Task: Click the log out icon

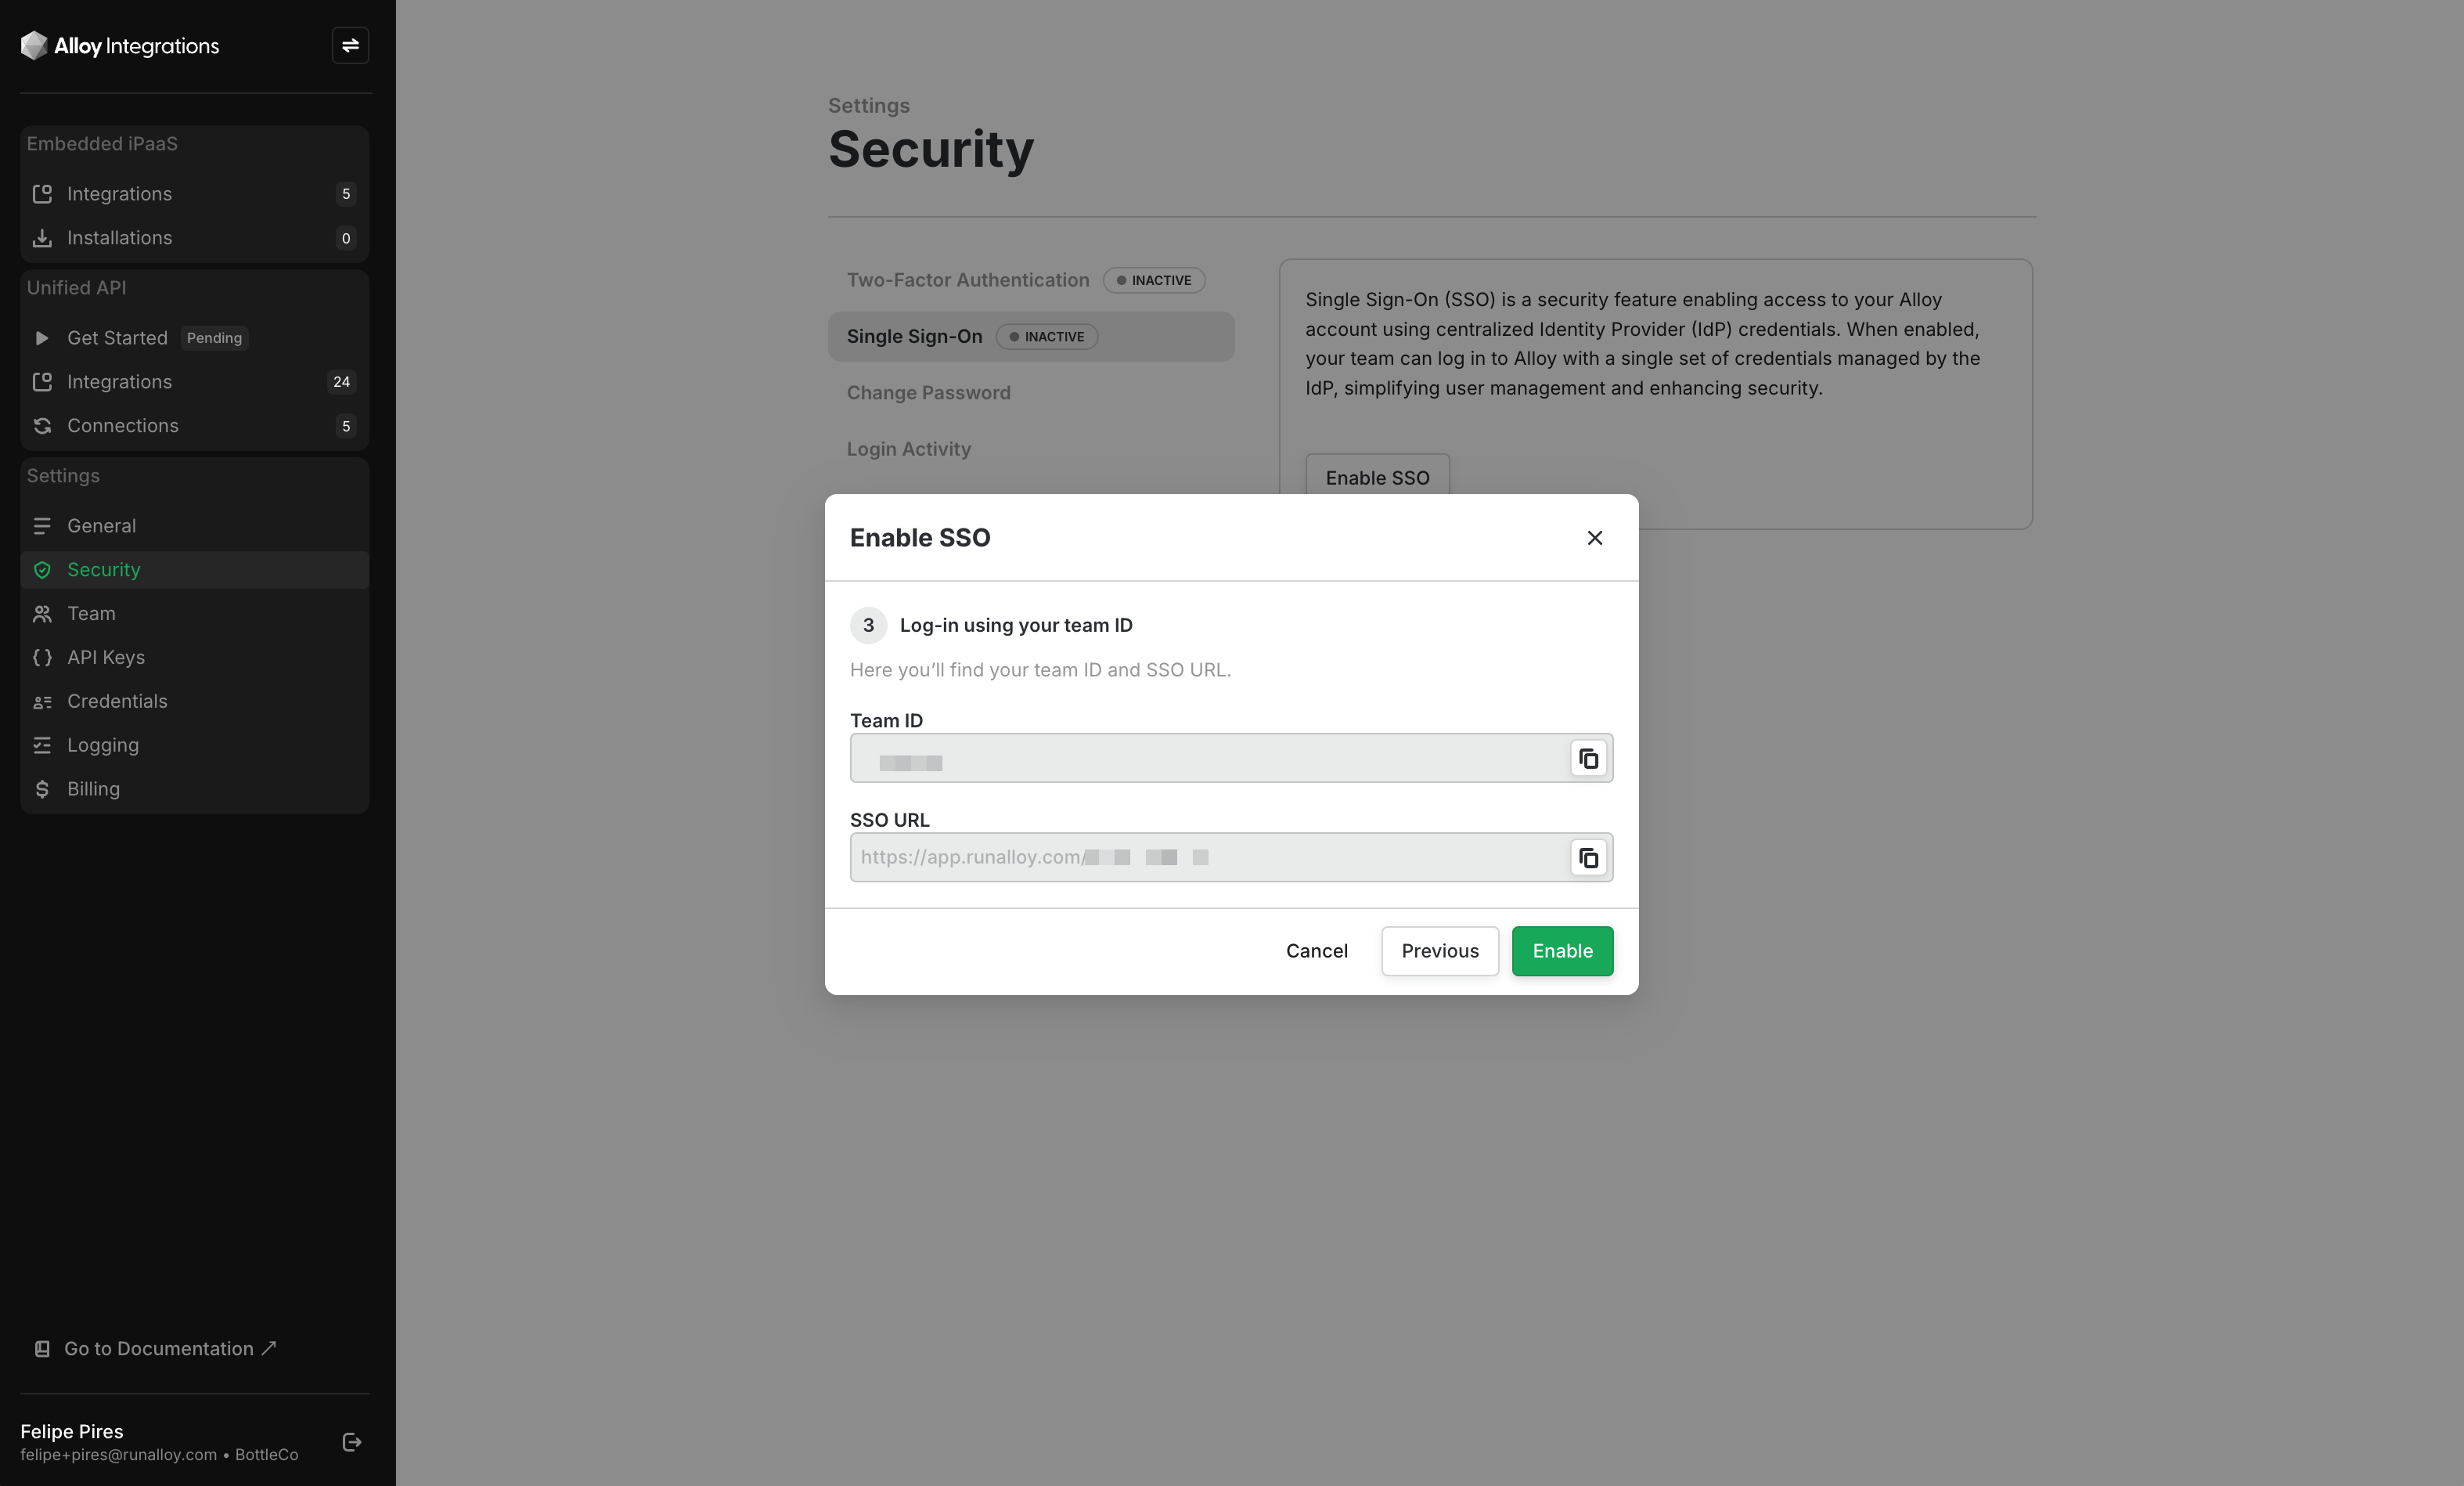Action: pos(352,1442)
